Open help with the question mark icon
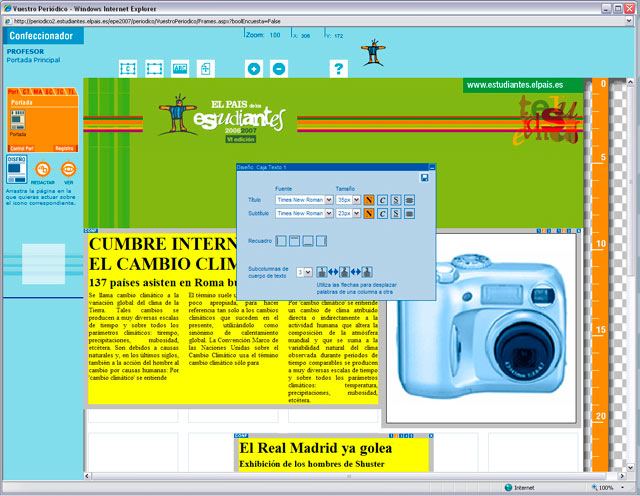Image resolution: width=640 pixels, height=496 pixels. coord(339,69)
